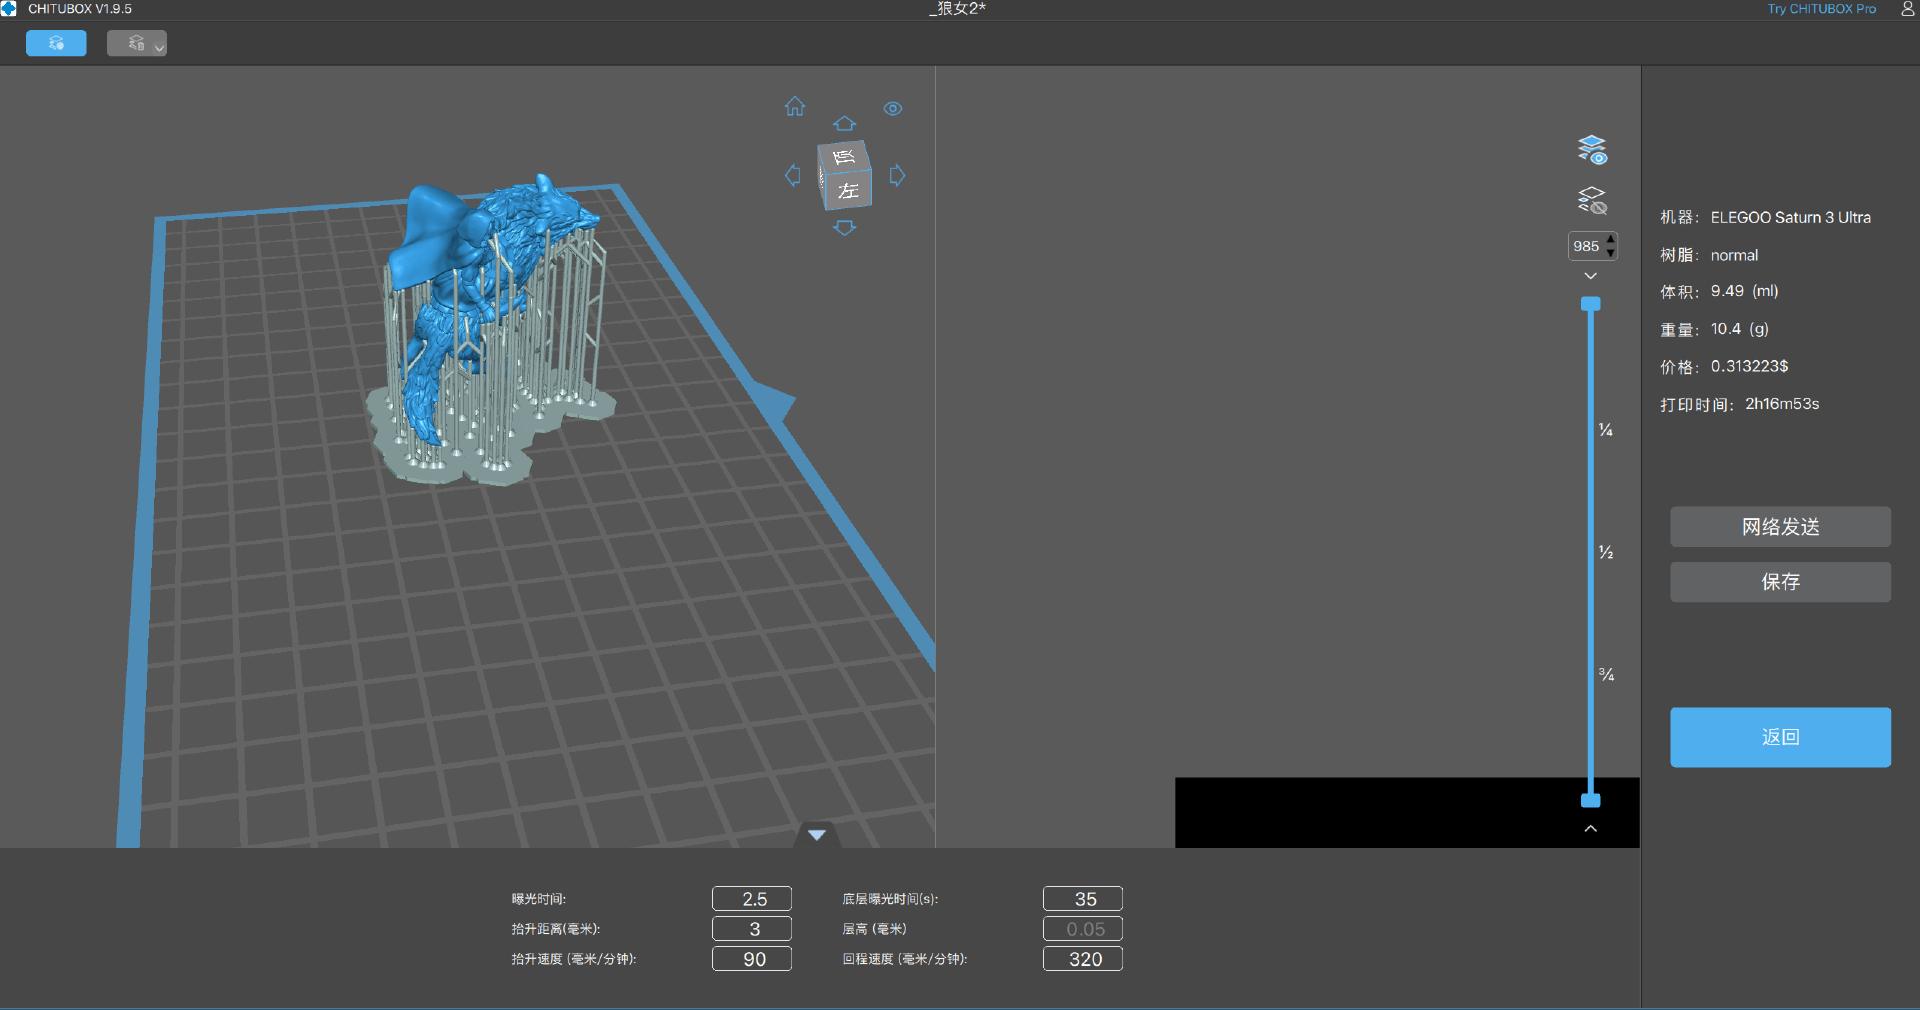Collapse the layer number field with the chevron below 985
Viewport: 1920px width, 1010px height.
[x=1590, y=276]
